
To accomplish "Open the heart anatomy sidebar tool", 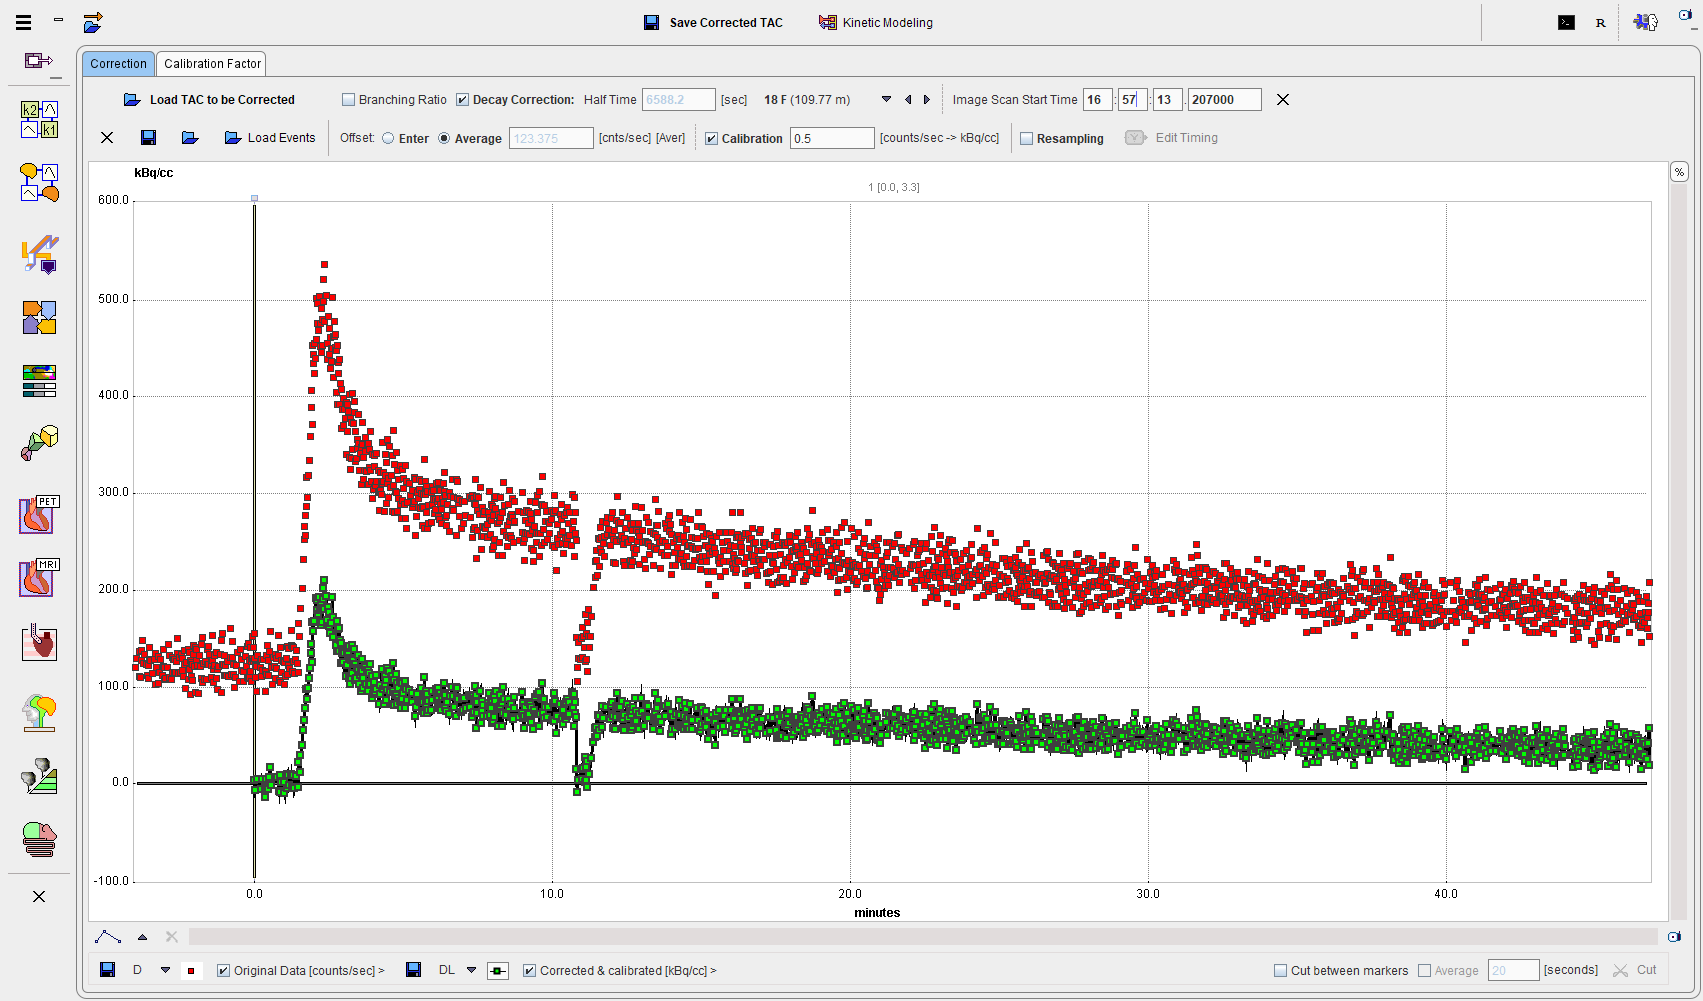I will (x=40, y=643).
